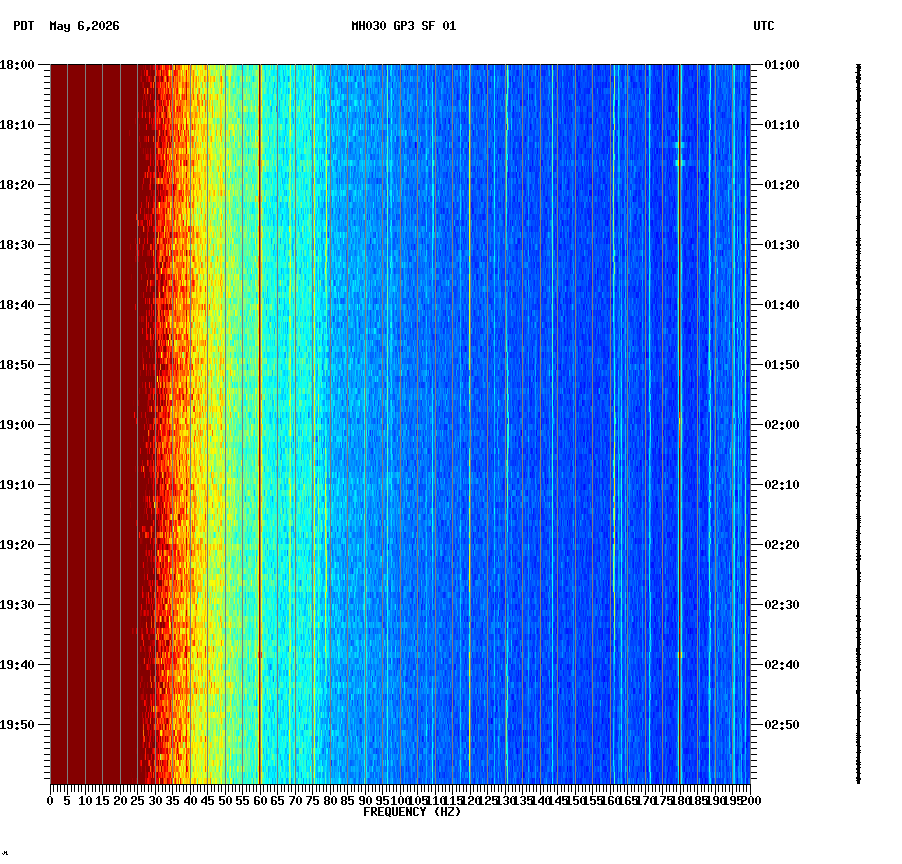The image size is (902, 864).
Task: Click the 20 Hz axis label
Action: [x=120, y=801]
